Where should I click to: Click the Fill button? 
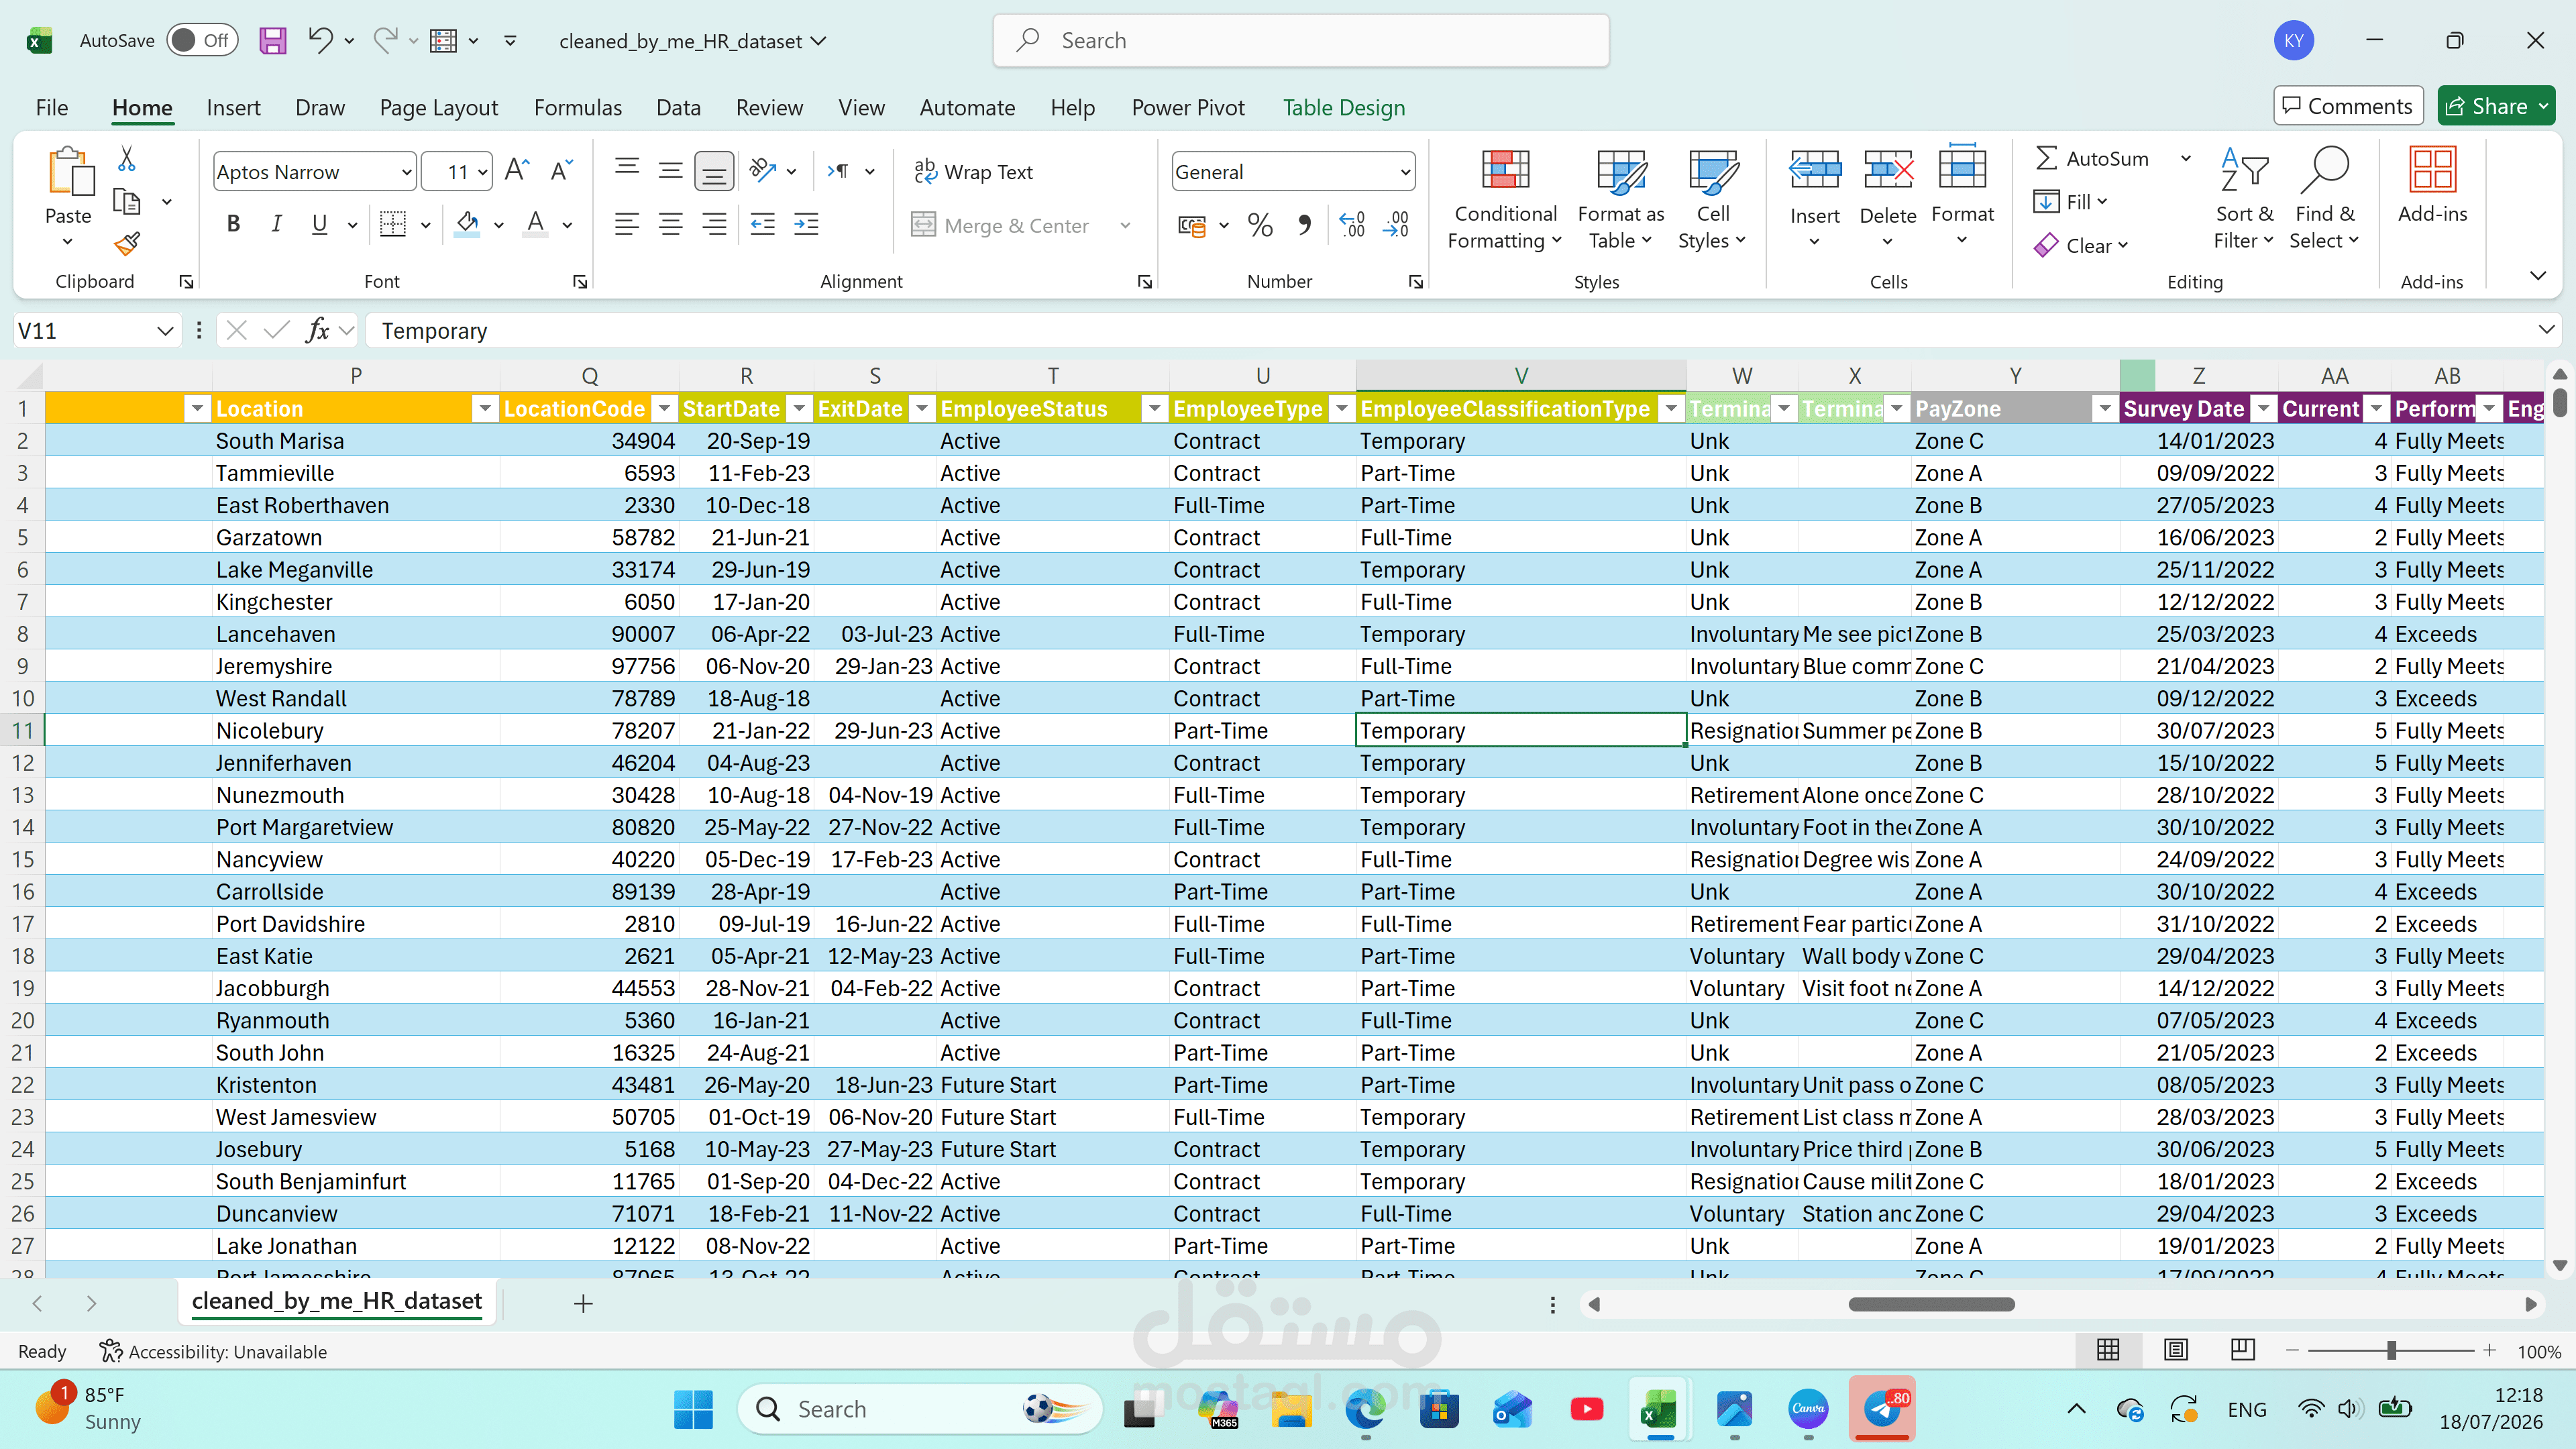(2070, 201)
